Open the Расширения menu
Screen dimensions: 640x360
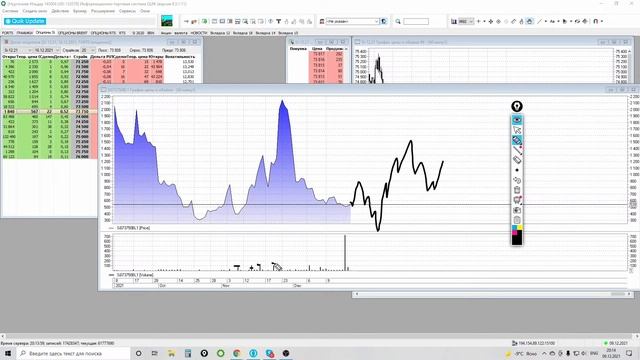(x=103, y=11)
